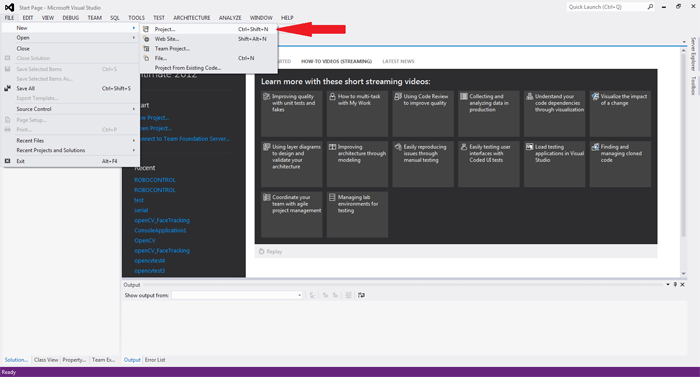The height and width of the screenshot is (377, 700).
Task: Switch to the Class View tab
Action: [x=46, y=360]
